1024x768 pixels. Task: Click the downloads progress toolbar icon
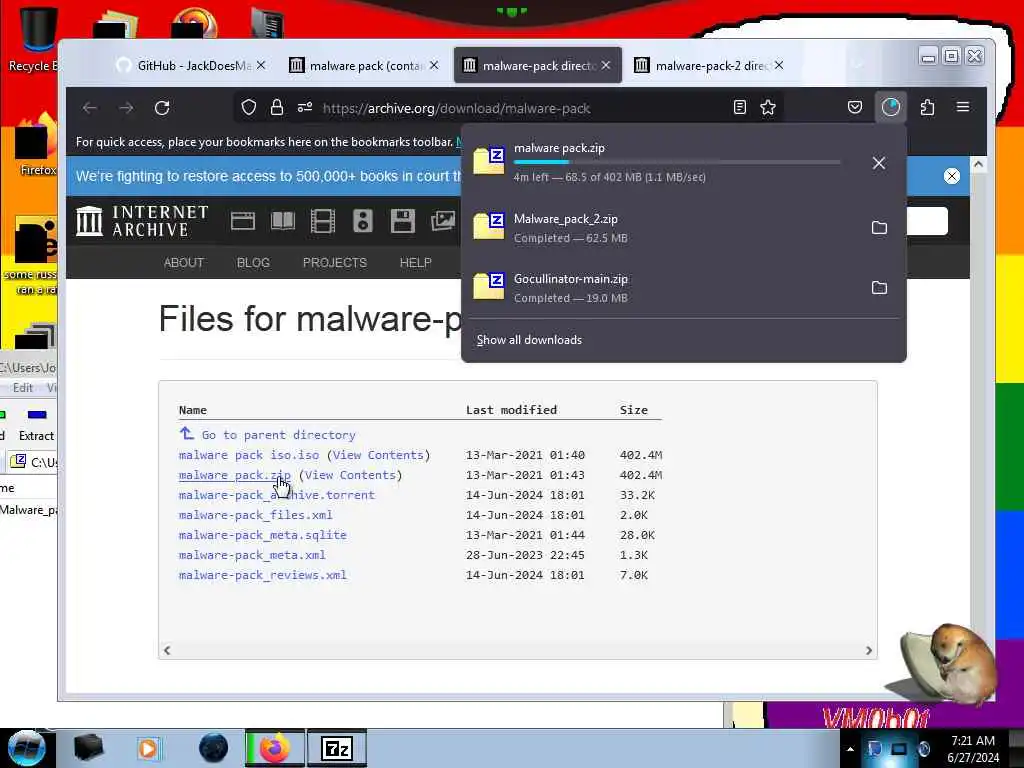[x=891, y=107]
